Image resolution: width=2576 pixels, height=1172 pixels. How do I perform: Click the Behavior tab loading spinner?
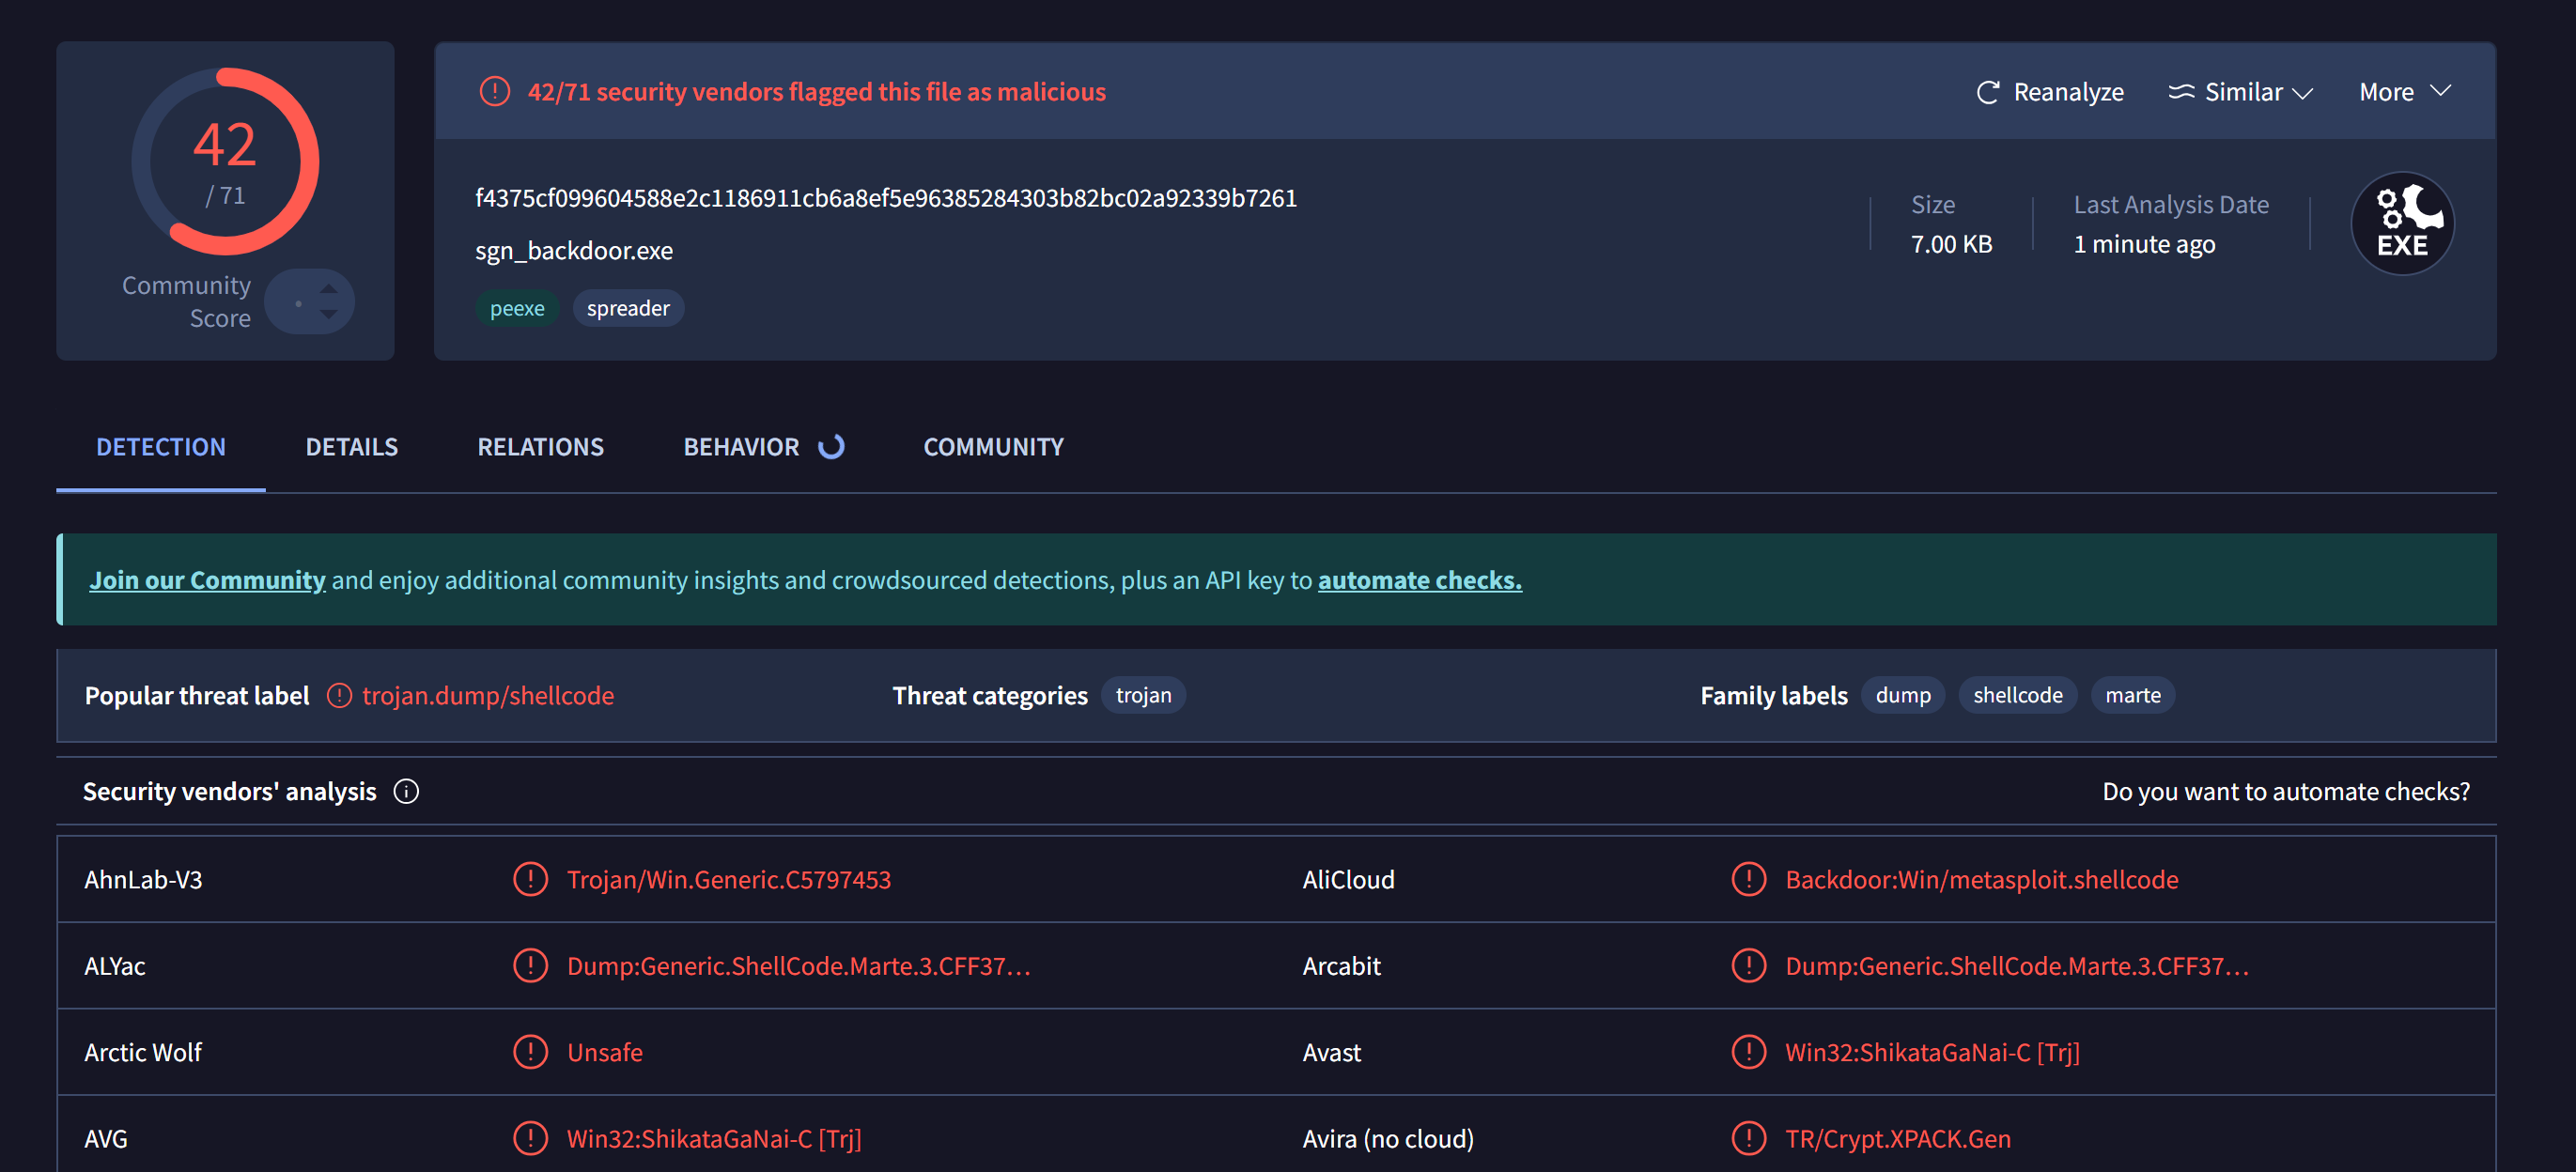(x=831, y=447)
